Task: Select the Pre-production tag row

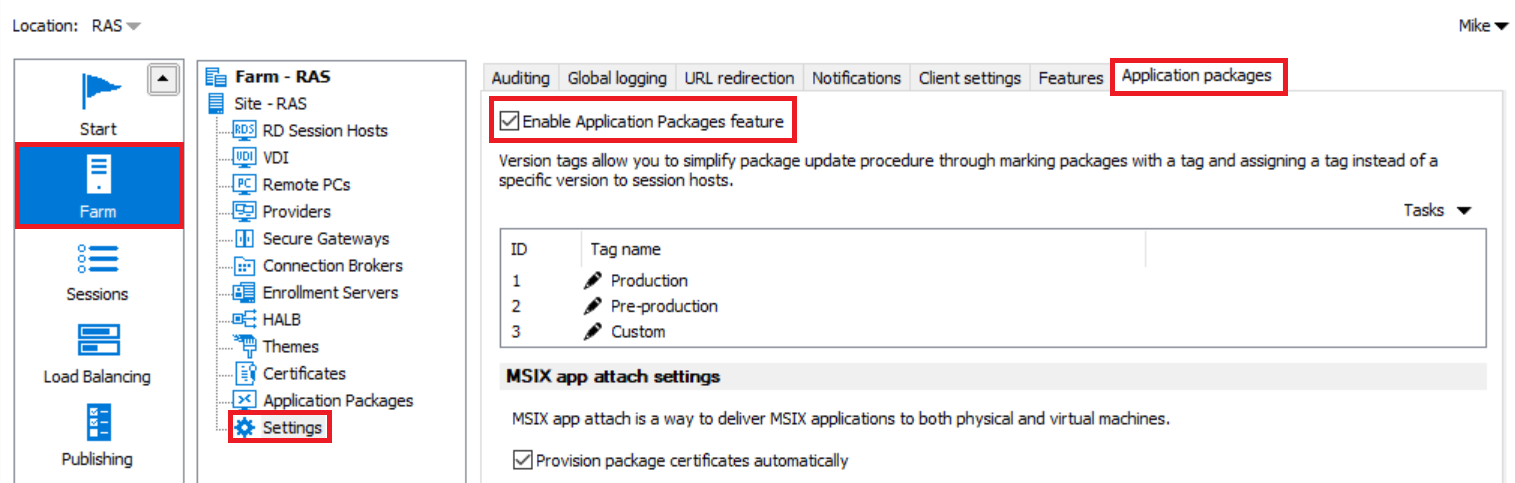Action: (663, 306)
